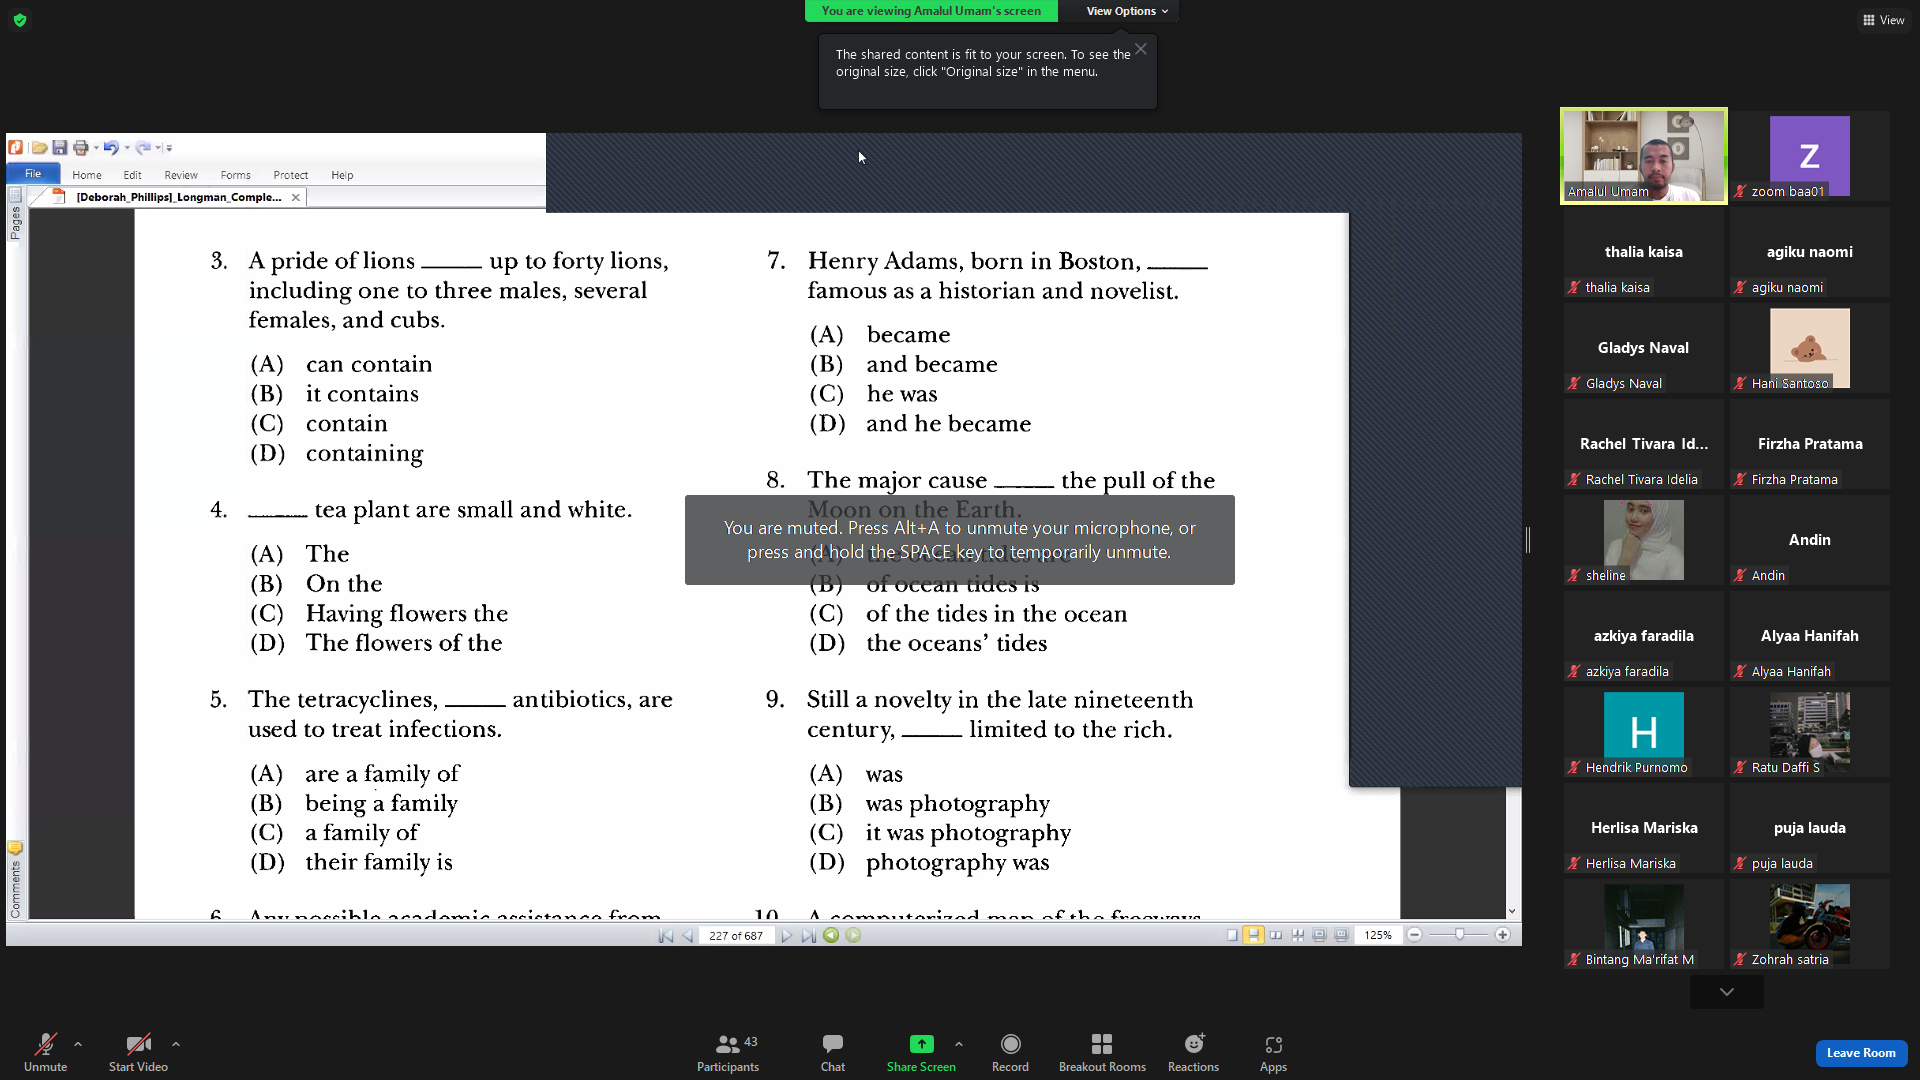This screenshot has width=1920, height=1080.
Task: Open video options arrow beside Start Video
Action: point(176,1044)
